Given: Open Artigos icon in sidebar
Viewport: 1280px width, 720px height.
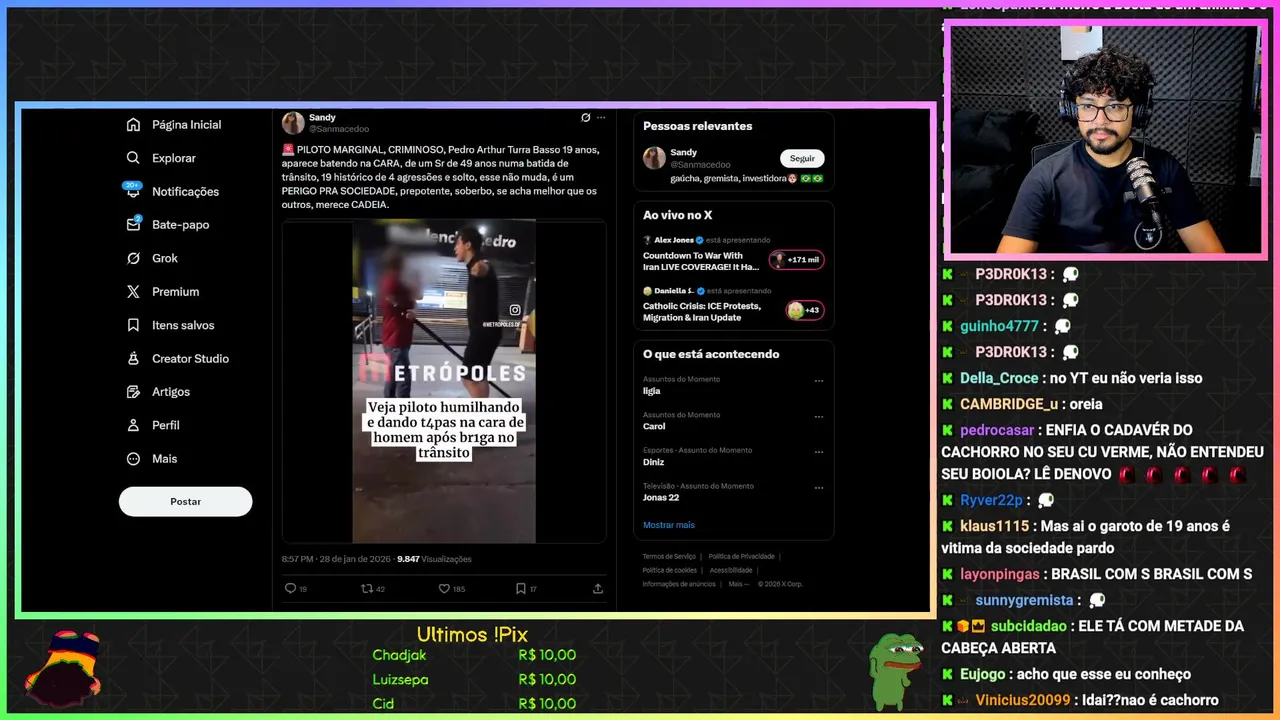Looking at the screenshot, I should [133, 392].
